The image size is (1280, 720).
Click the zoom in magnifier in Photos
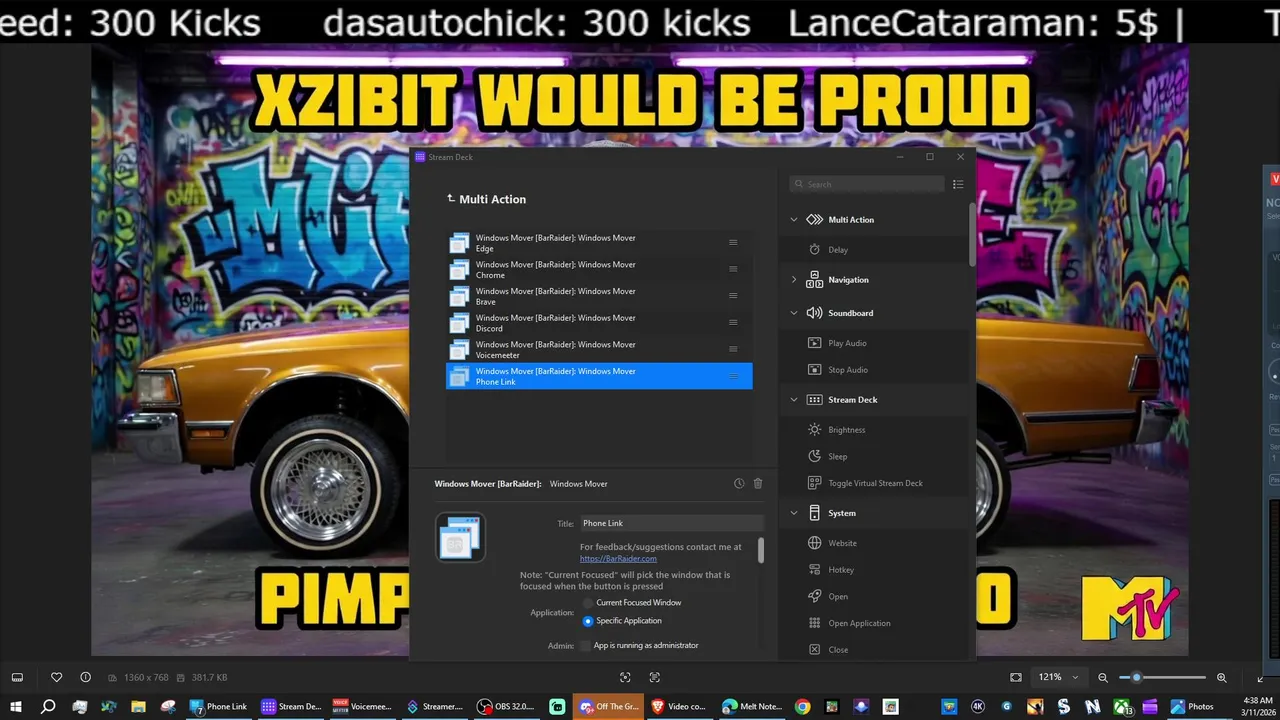pos(1222,677)
